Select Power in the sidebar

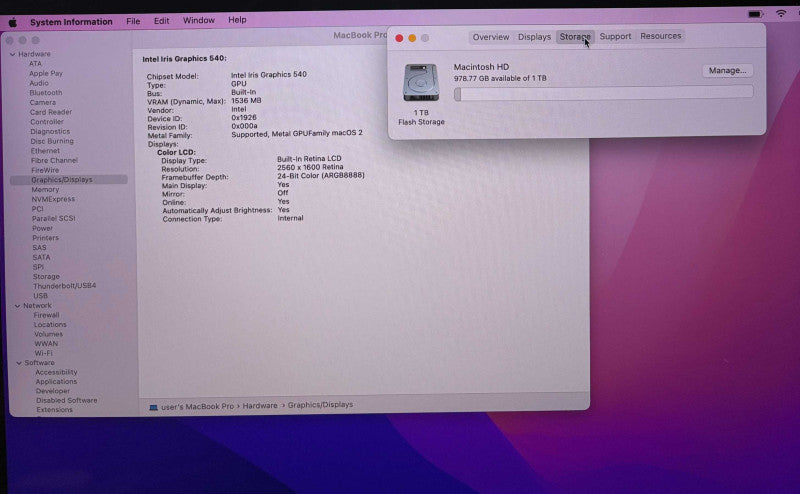42,229
